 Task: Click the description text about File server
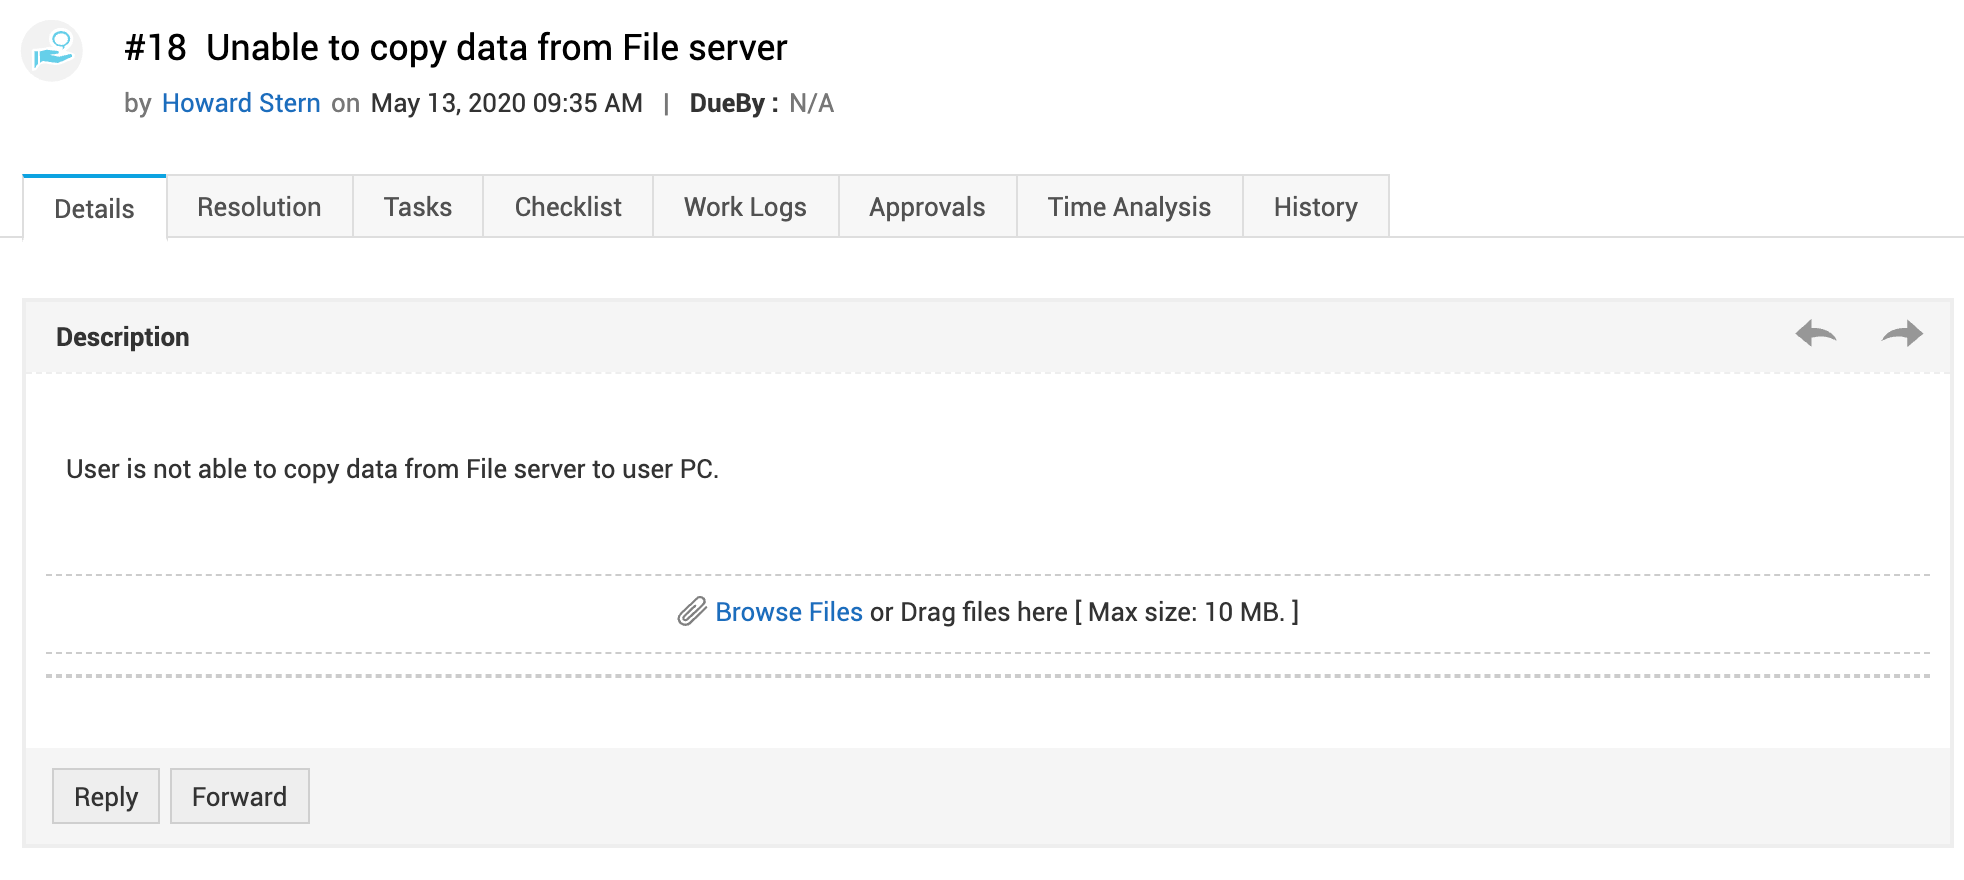pos(392,469)
